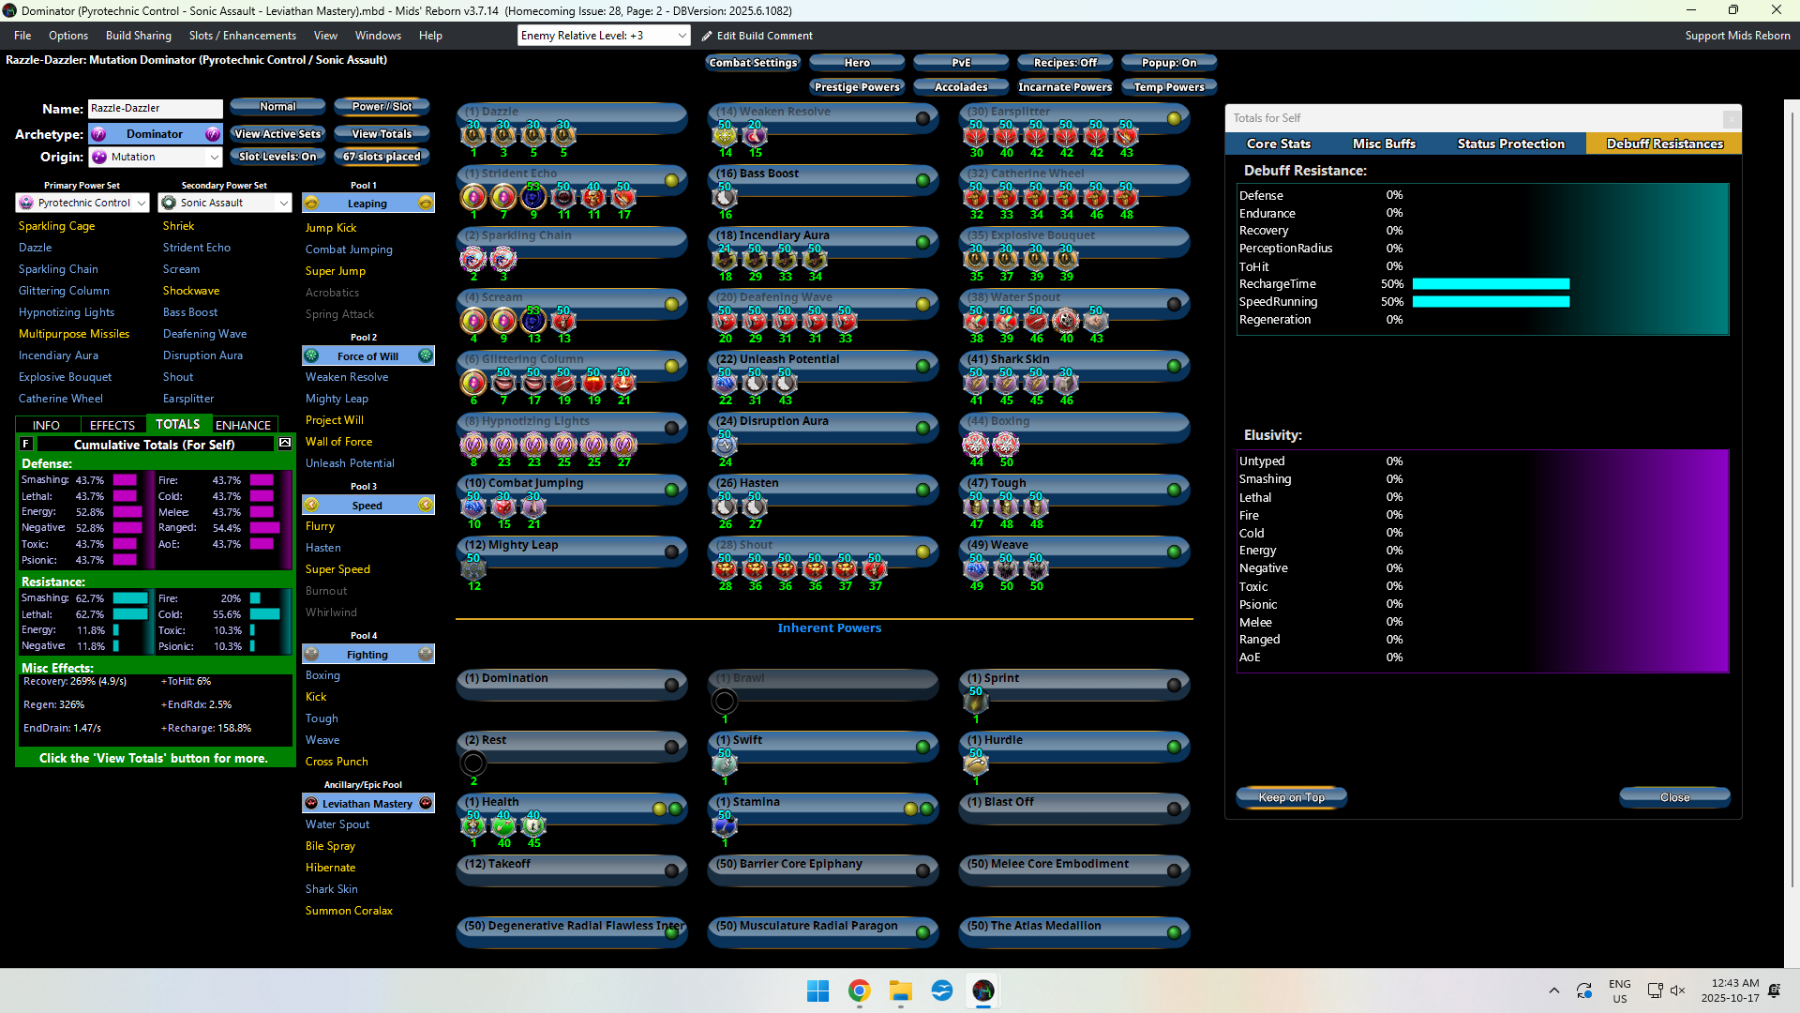Toggle the Weave power active indicator
This screenshot has height=1013, width=1800.
tap(1174, 552)
